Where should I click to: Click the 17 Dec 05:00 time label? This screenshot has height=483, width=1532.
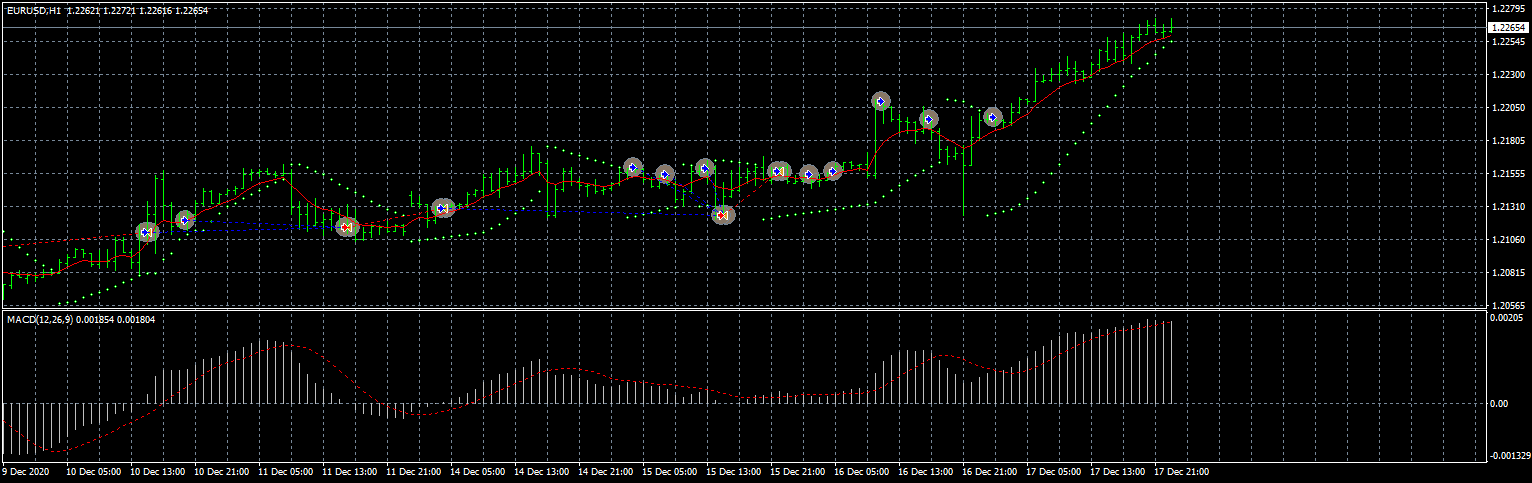pos(1054,470)
